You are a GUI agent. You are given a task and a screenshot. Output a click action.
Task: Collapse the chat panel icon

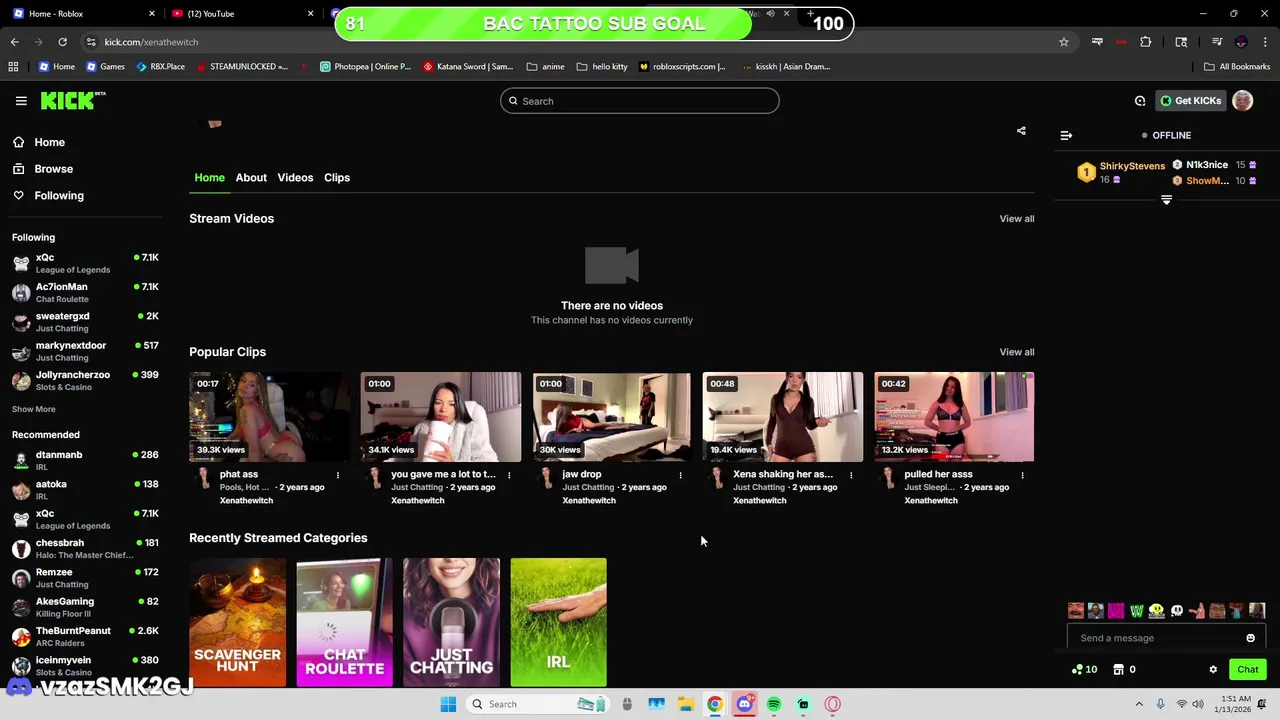click(1066, 135)
